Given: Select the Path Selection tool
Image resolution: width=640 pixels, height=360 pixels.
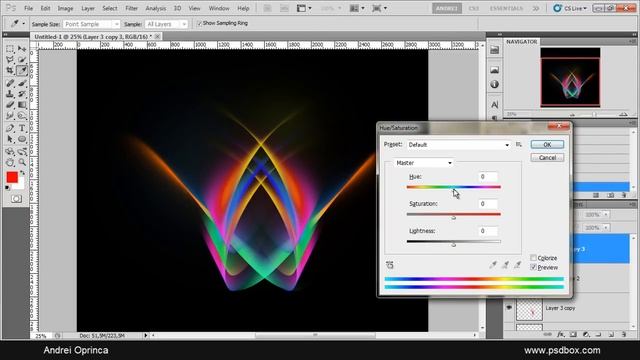Looking at the screenshot, I should pyautogui.click(x=10, y=139).
